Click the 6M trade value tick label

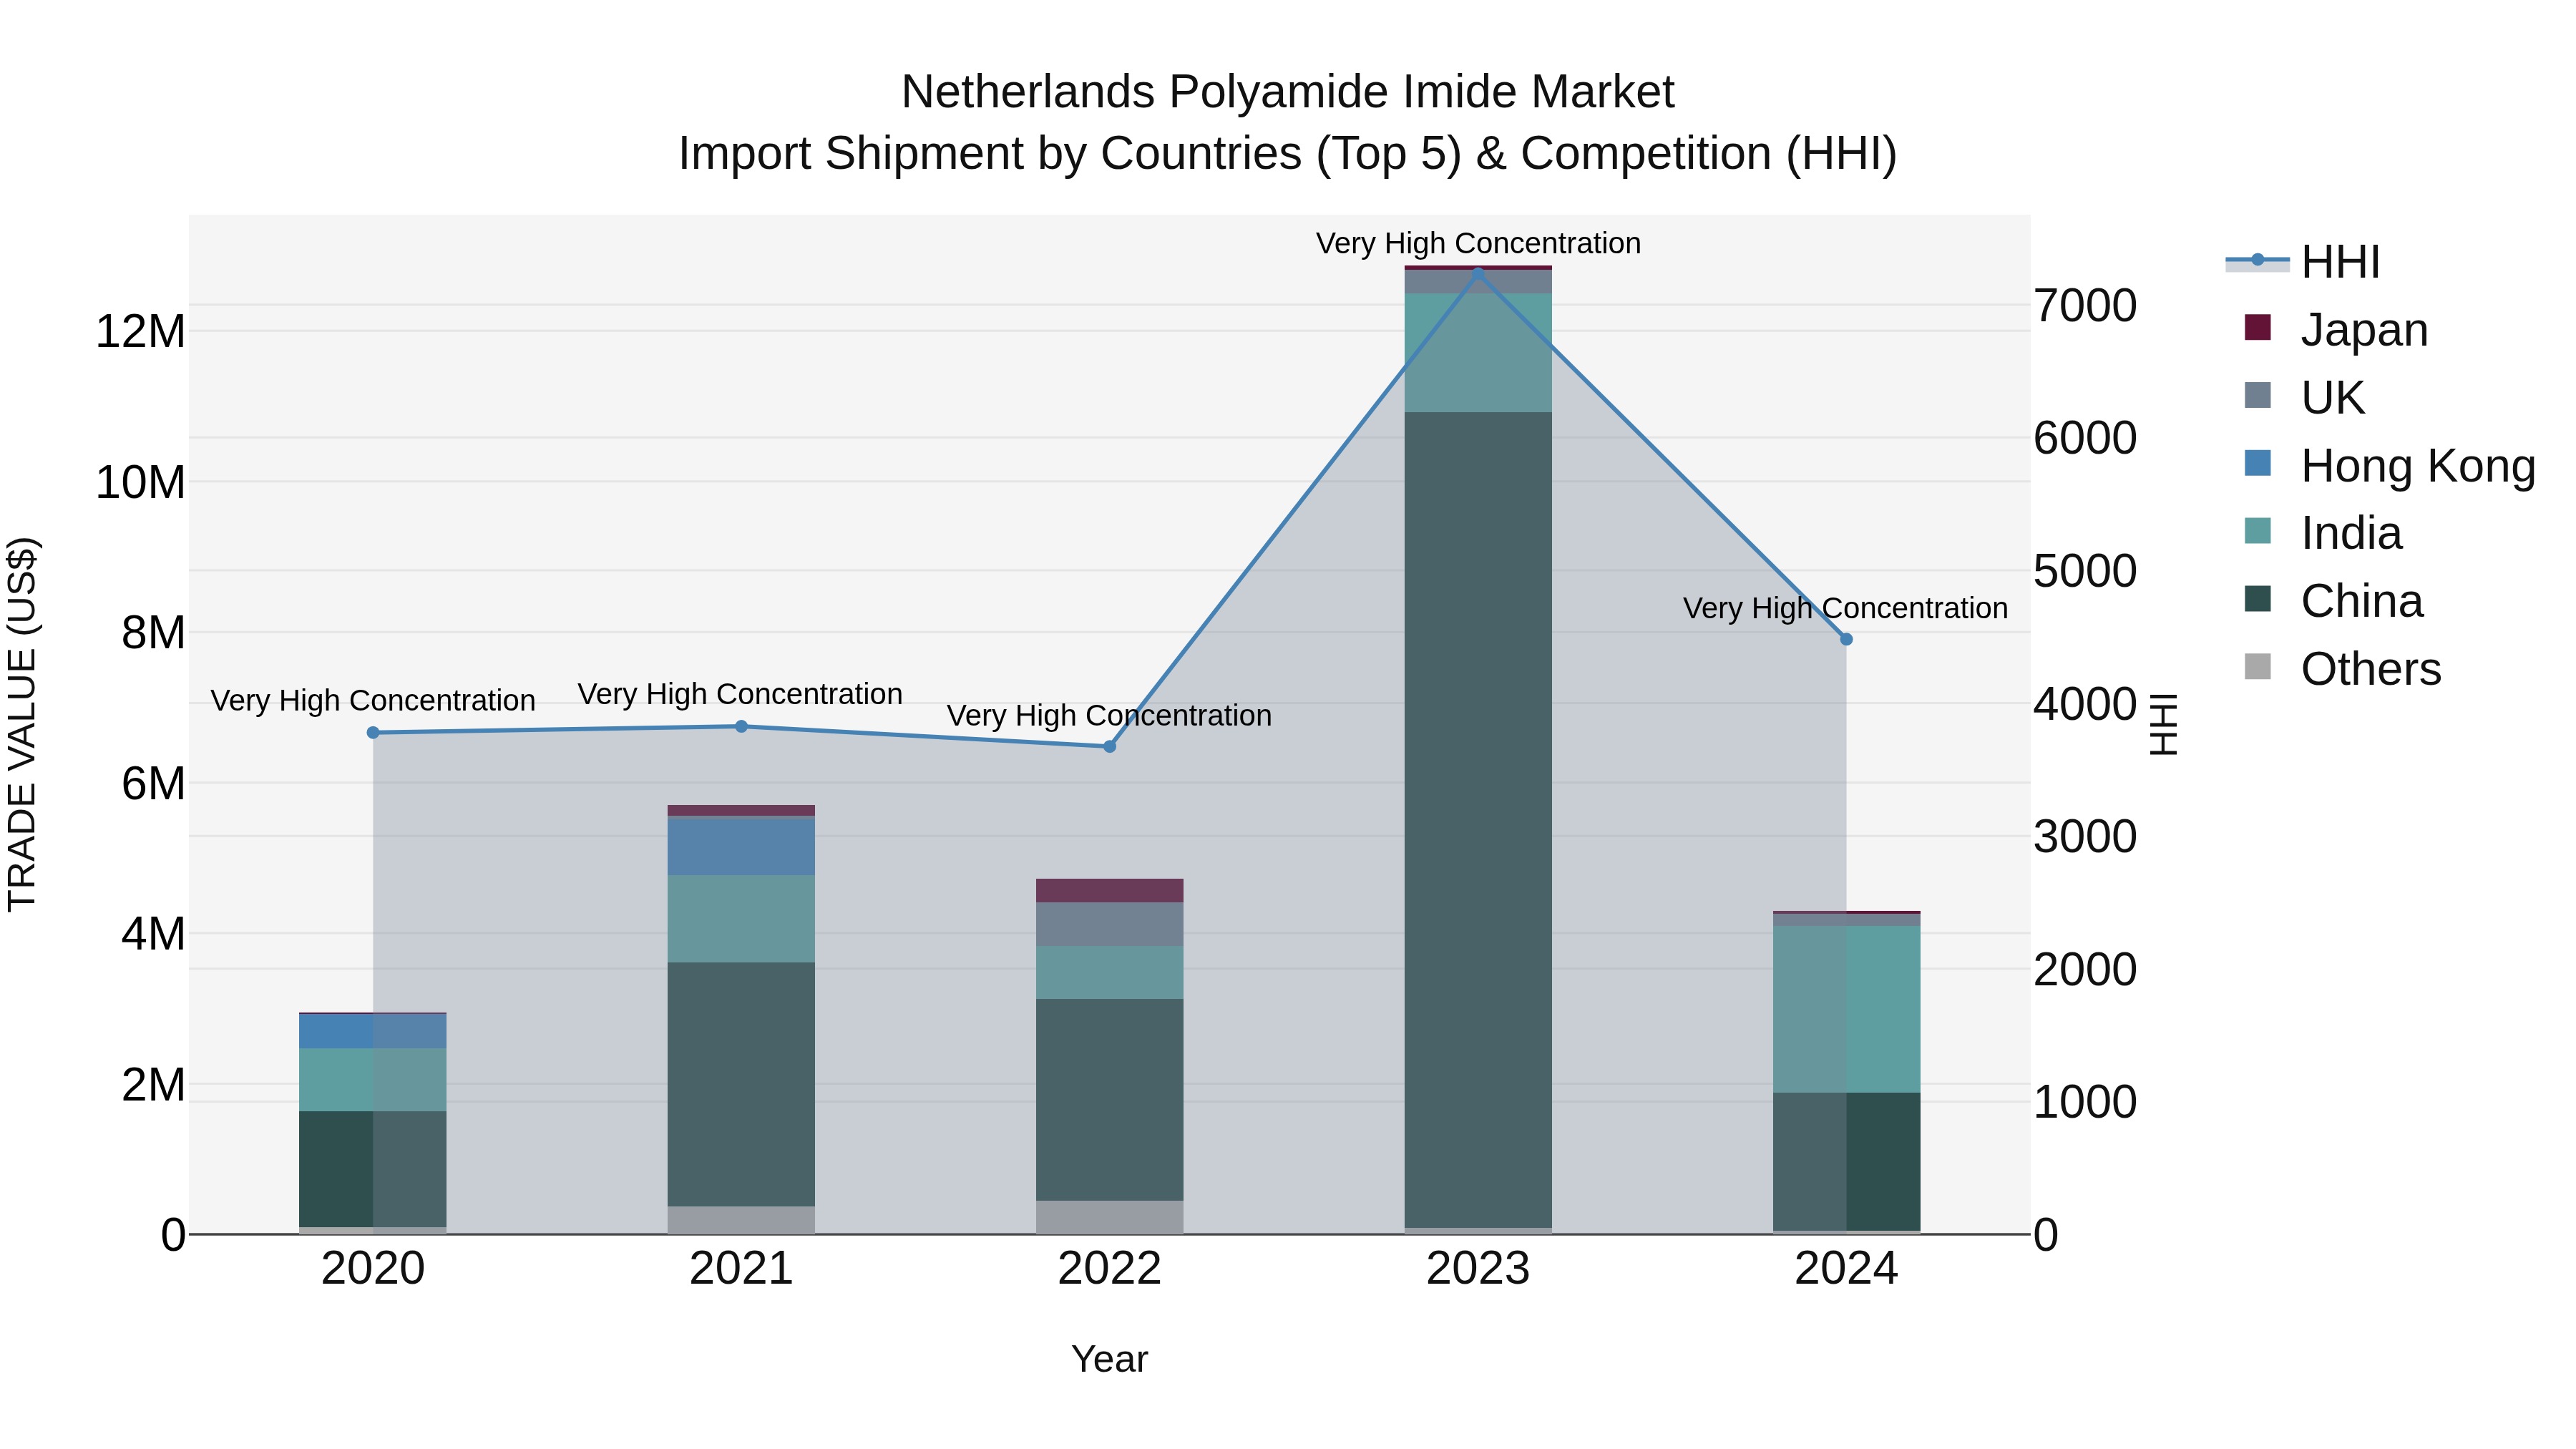click(153, 784)
